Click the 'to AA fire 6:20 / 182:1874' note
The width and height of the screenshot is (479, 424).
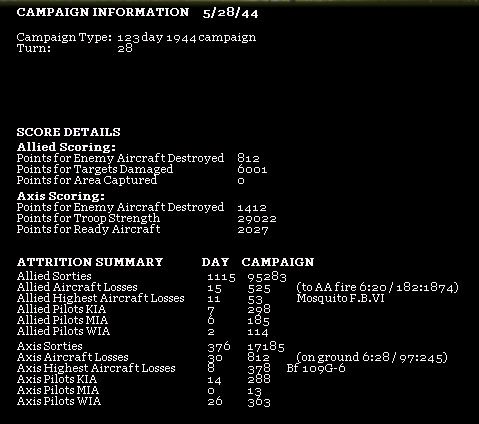377,287
